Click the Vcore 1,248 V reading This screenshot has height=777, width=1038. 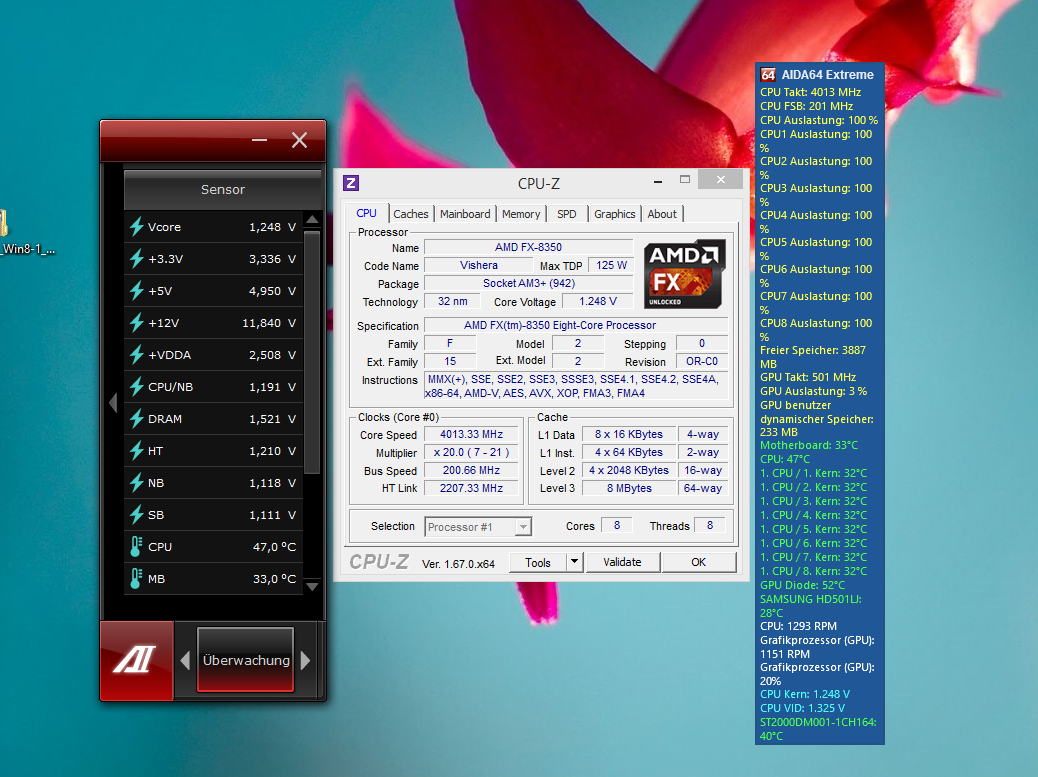(x=272, y=227)
